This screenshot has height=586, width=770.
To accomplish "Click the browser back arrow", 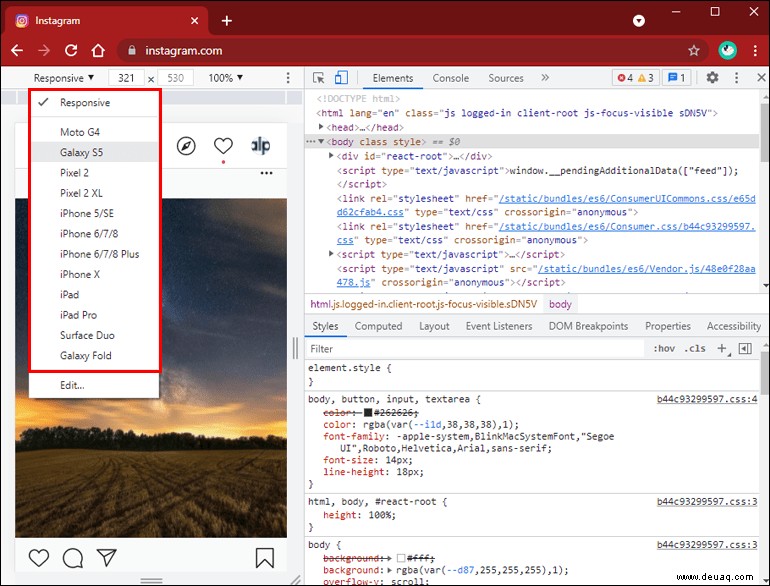I will tap(17, 51).
